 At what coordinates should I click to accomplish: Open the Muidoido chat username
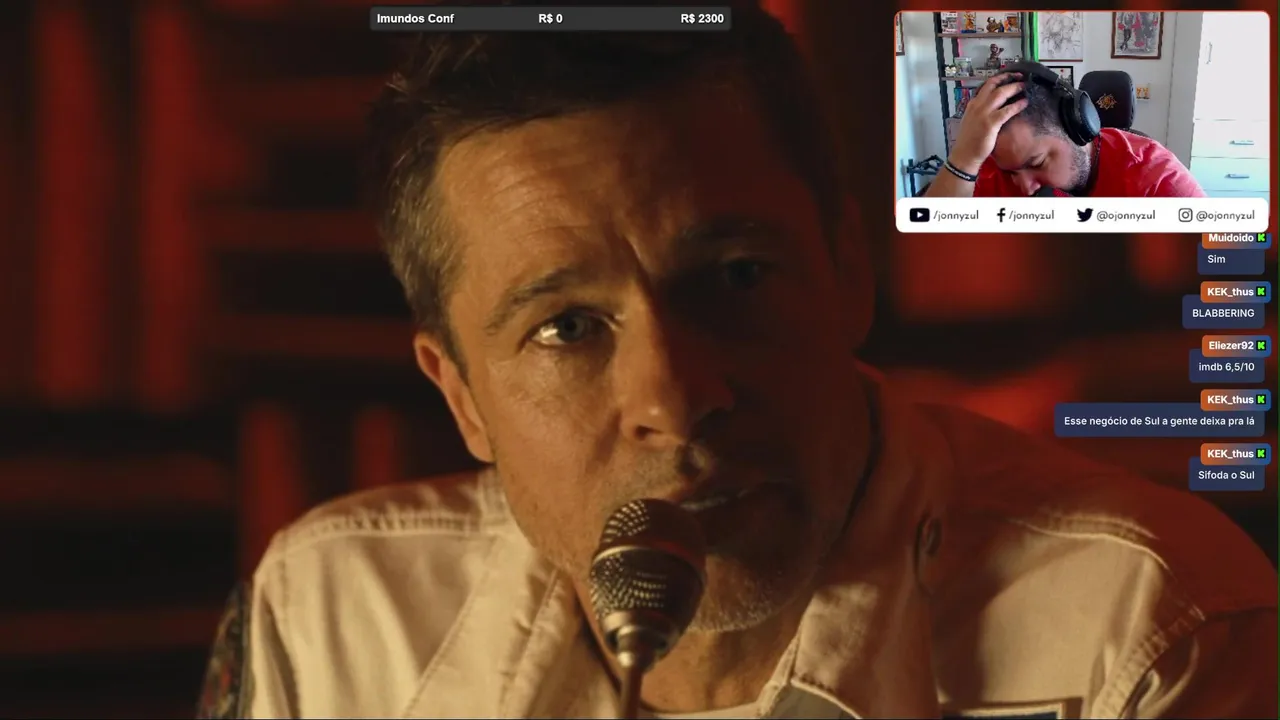tap(1231, 238)
